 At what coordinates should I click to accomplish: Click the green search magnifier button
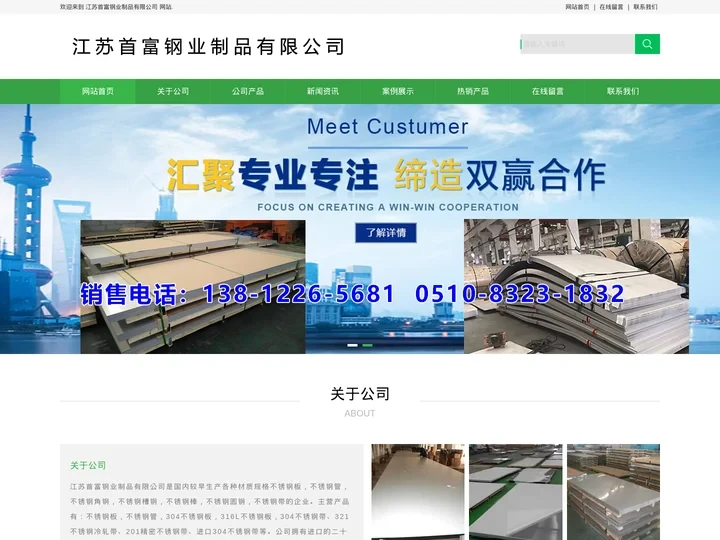click(647, 44)
